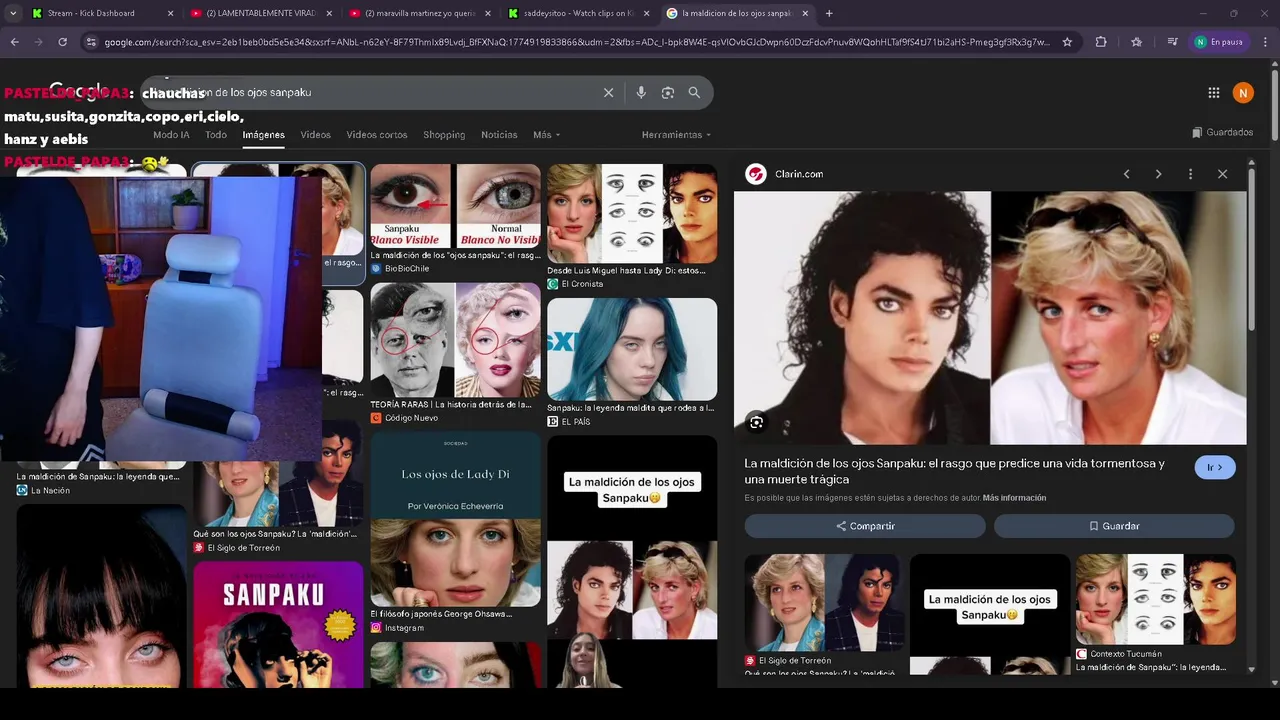Open Guardados saved items
Viewport: 1280px width, 720px height.
(x=1222, y=132)
